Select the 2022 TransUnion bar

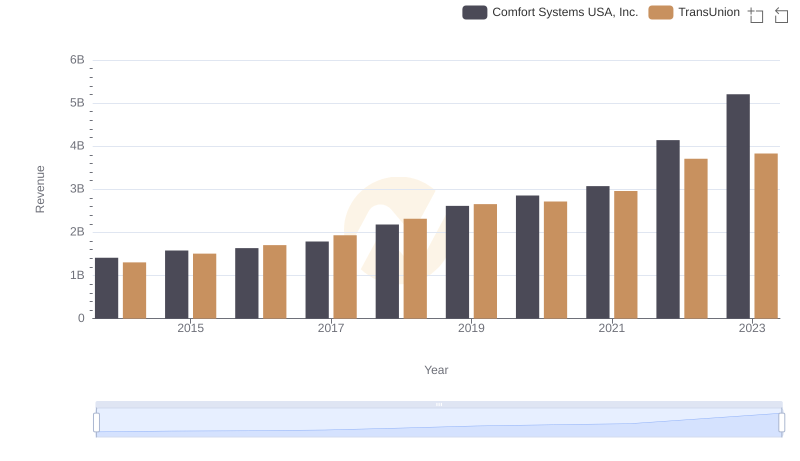point(696,239)
